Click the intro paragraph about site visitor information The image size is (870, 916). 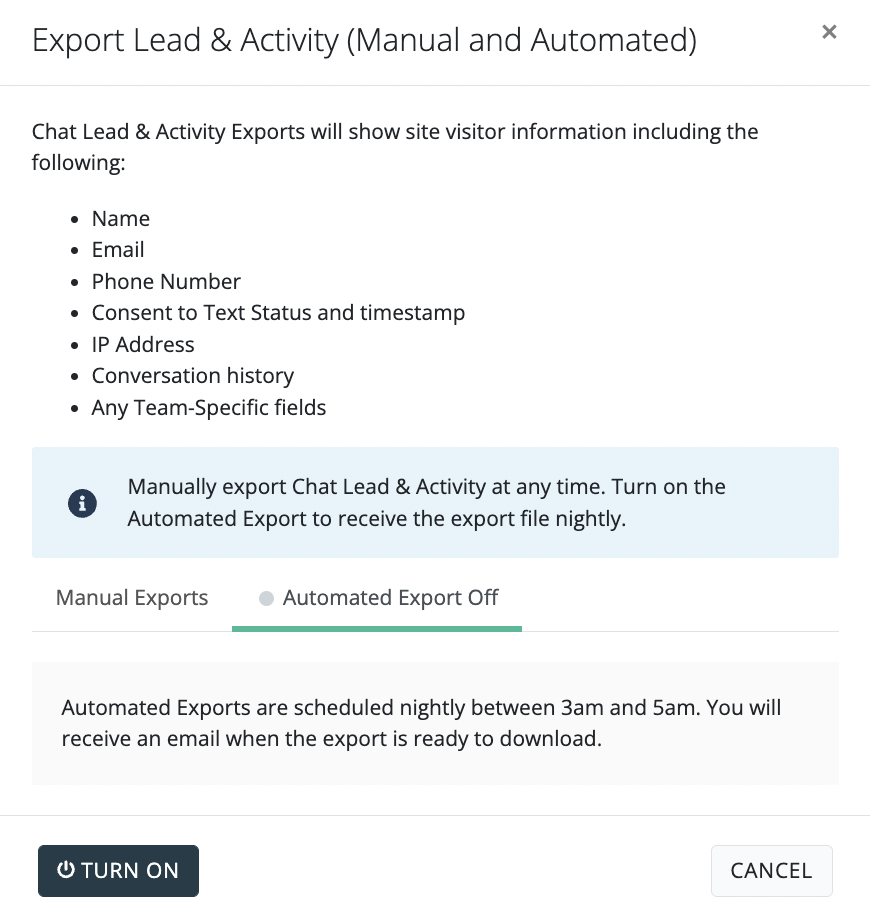tap(395, 146)
